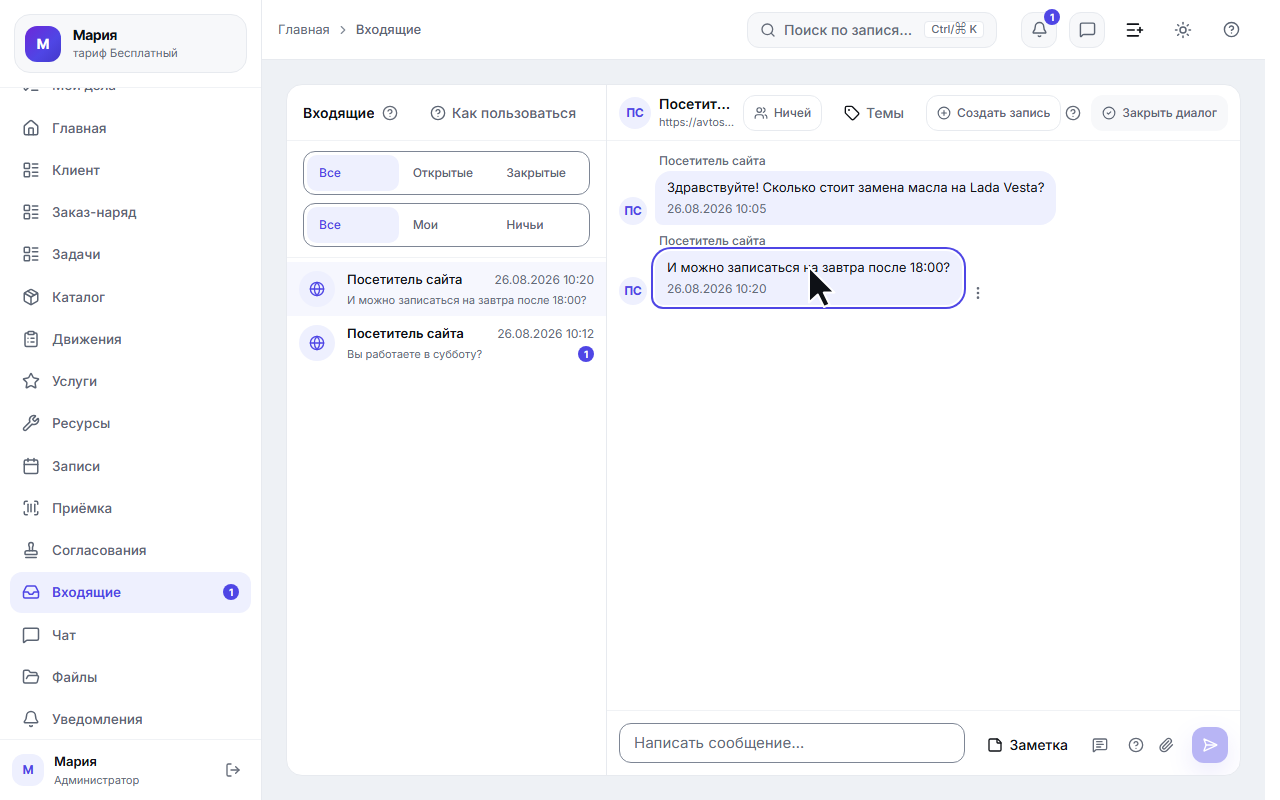This screenshot has width=1280, height=800.
Task: Open Согласования in the sidebar
Action: pyautogui.click(x=130, y=550)
